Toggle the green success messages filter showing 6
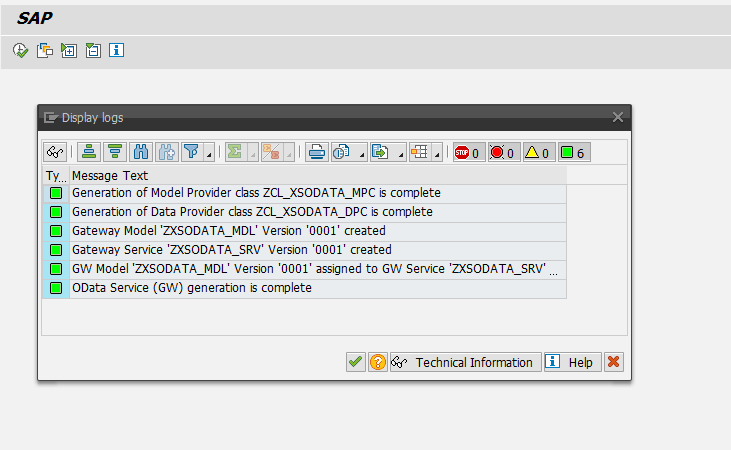The image size is (731, 450). coord(573,153)
